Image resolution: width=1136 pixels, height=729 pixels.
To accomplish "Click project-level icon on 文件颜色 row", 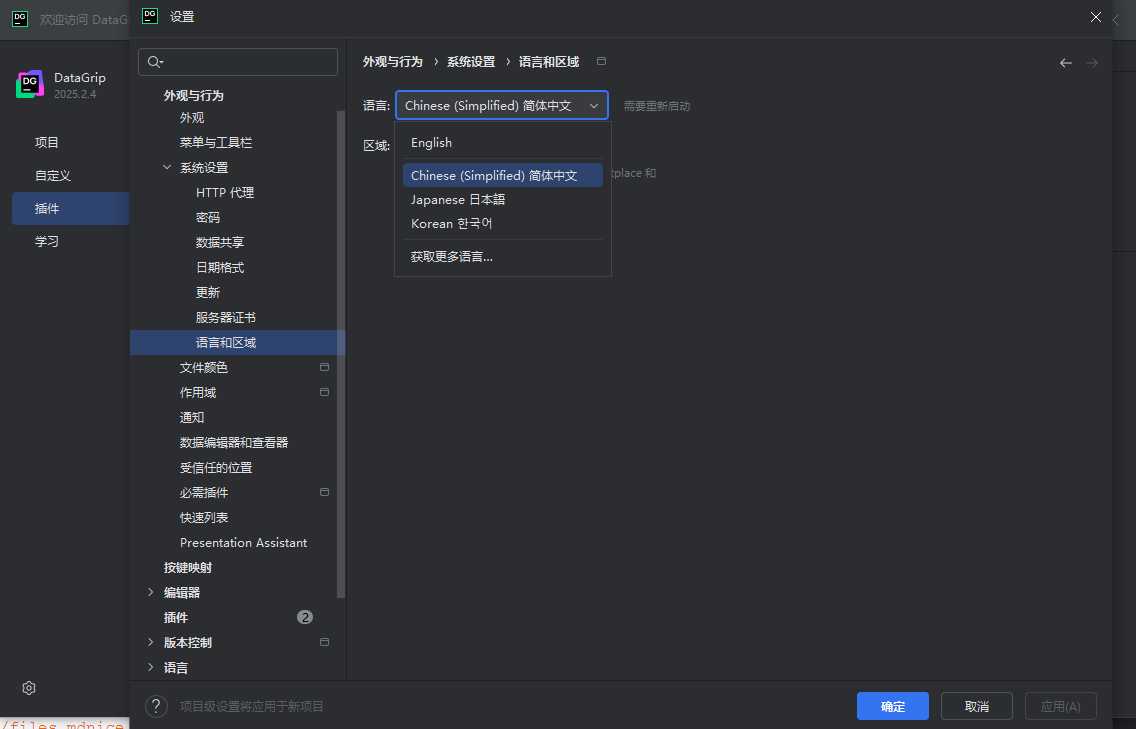I will (325, 367).
